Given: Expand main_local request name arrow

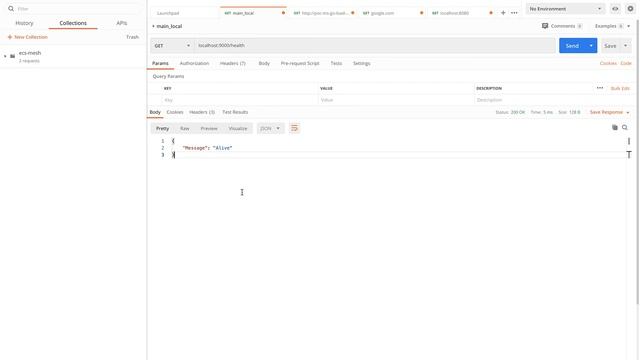Looking at the screenshot, I should (153, 26).
